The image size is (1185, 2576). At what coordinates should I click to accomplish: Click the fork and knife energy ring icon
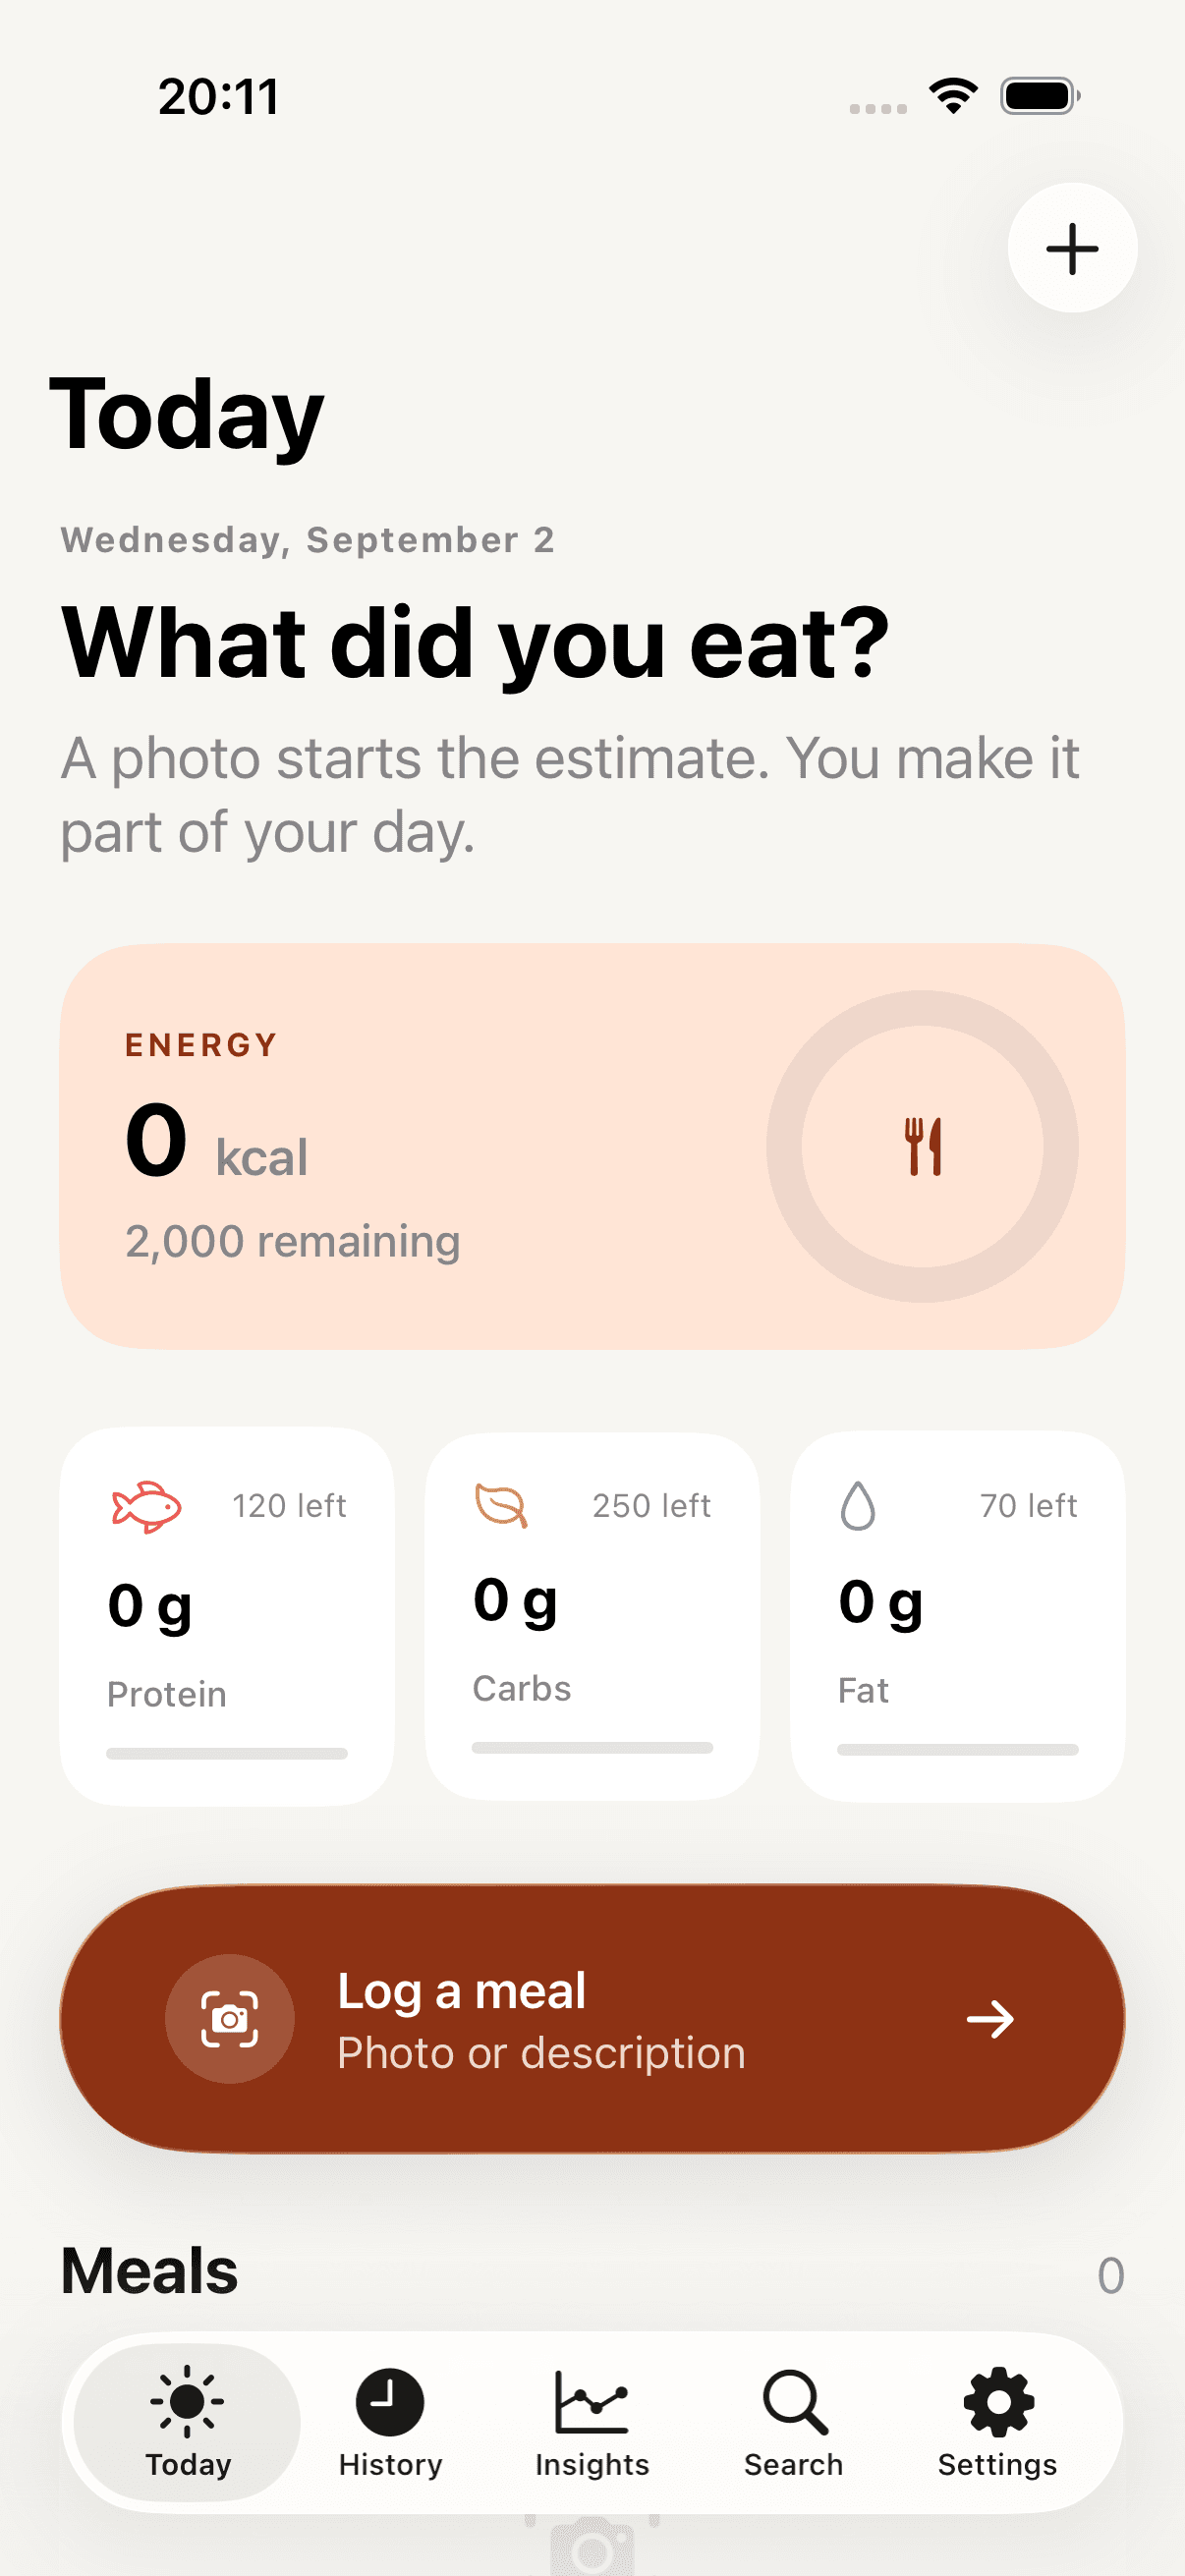click(923, 1146)
